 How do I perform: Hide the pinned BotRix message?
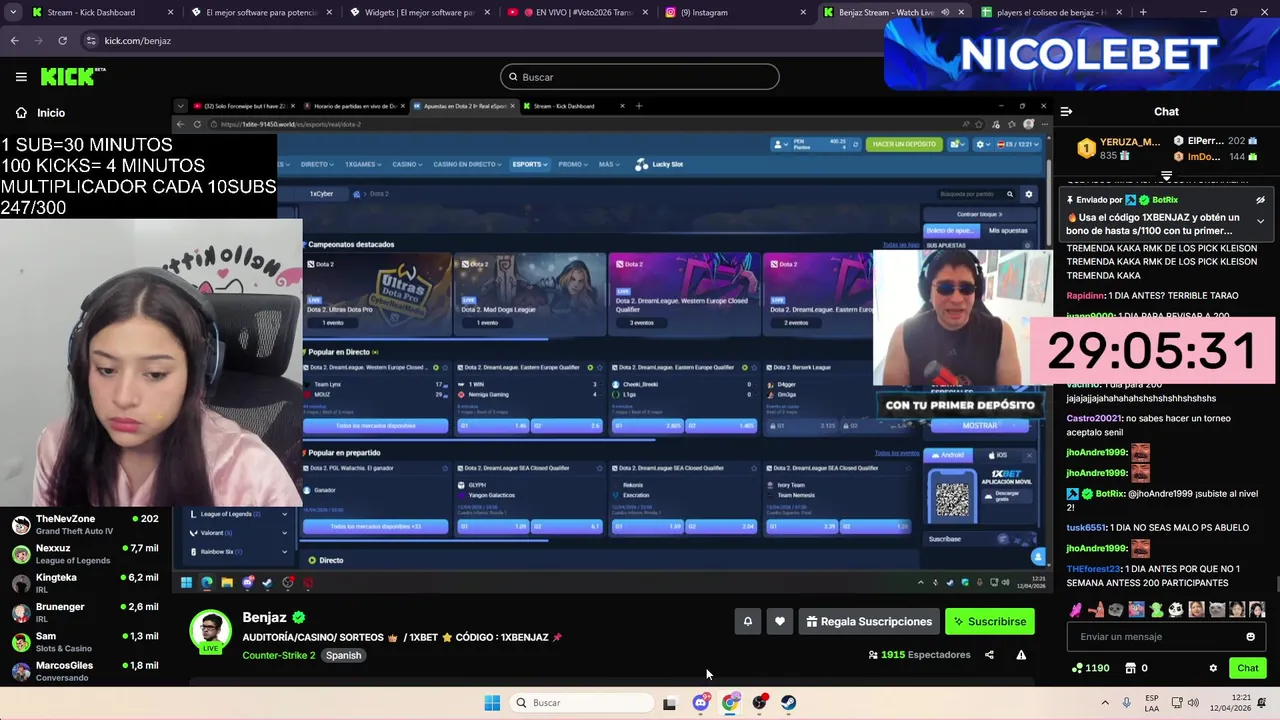coord(1260,200)
